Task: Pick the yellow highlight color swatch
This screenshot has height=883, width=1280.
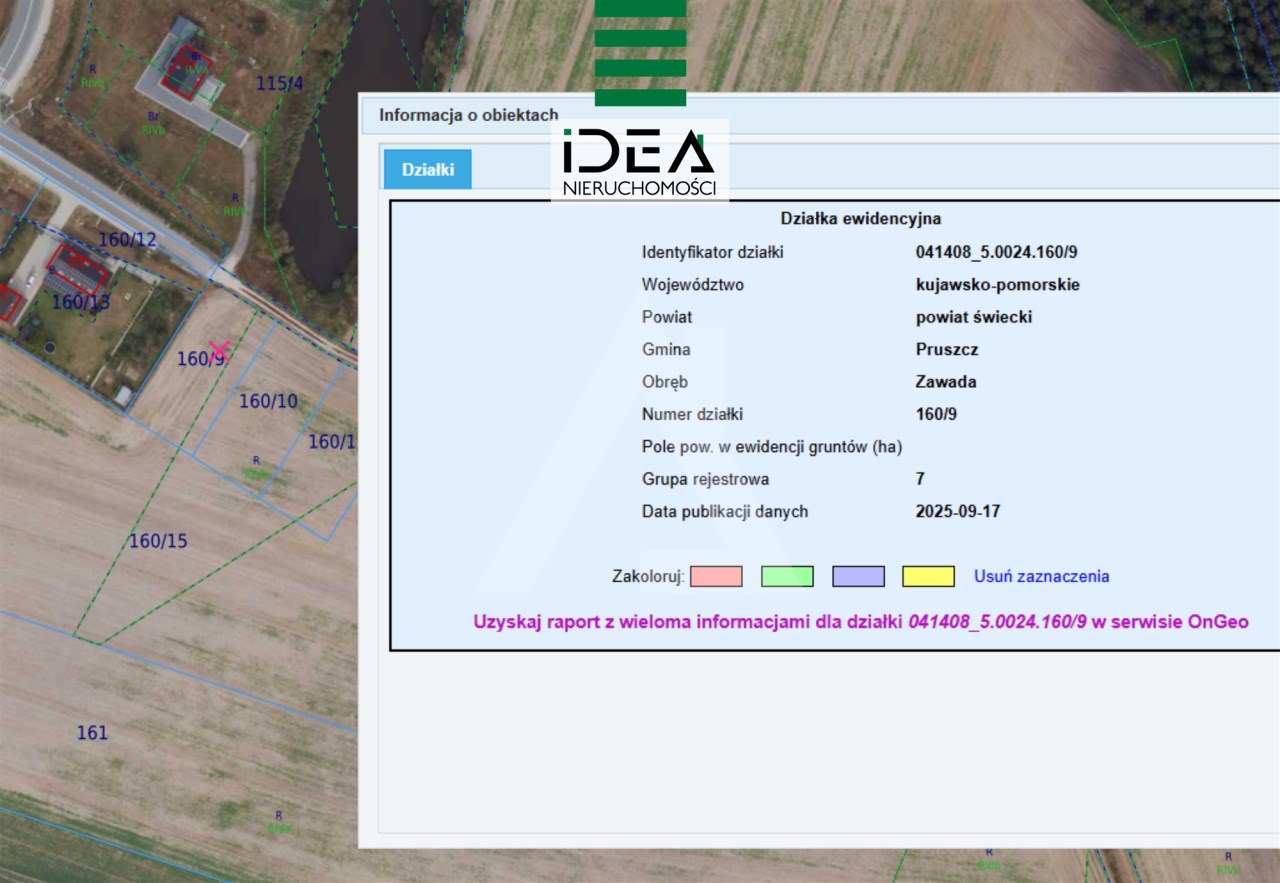Action: [928, 576]
